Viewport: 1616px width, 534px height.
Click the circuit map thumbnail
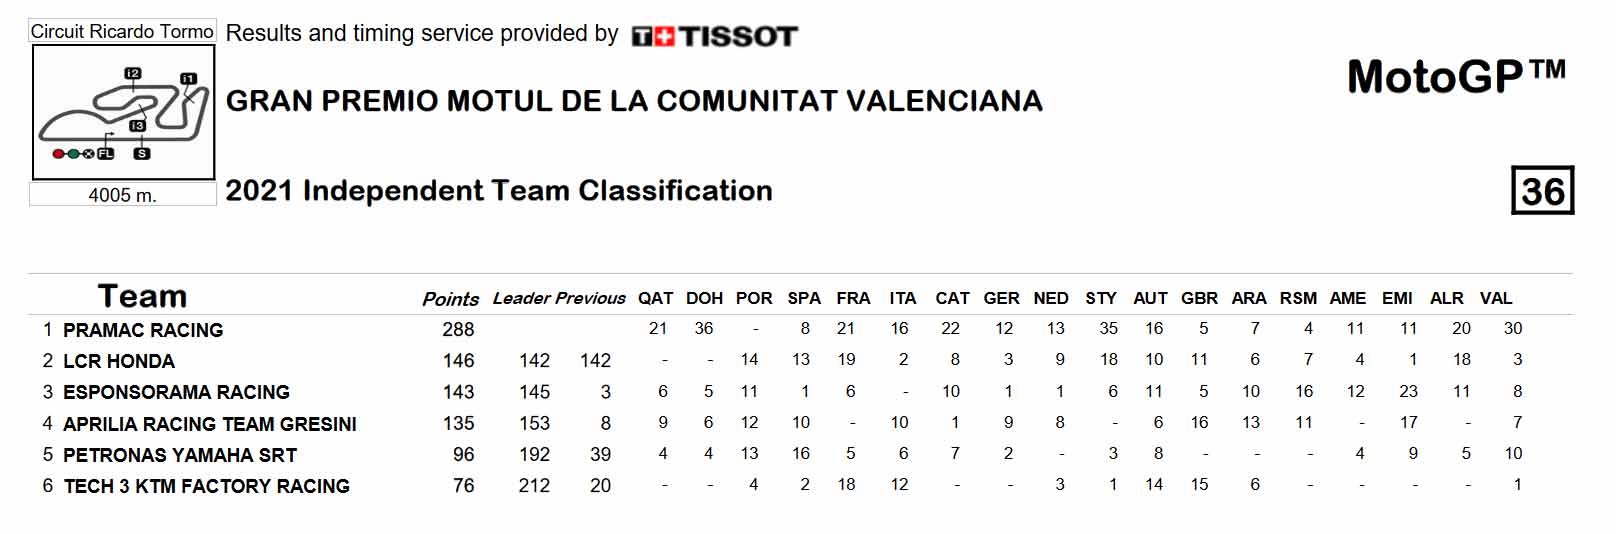[x=123, y=112]
